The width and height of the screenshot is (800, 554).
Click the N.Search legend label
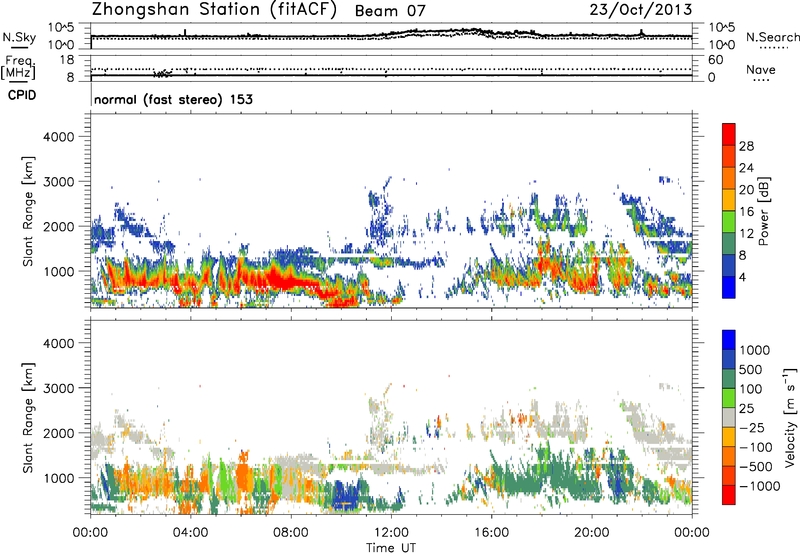(x=772, y=37)
